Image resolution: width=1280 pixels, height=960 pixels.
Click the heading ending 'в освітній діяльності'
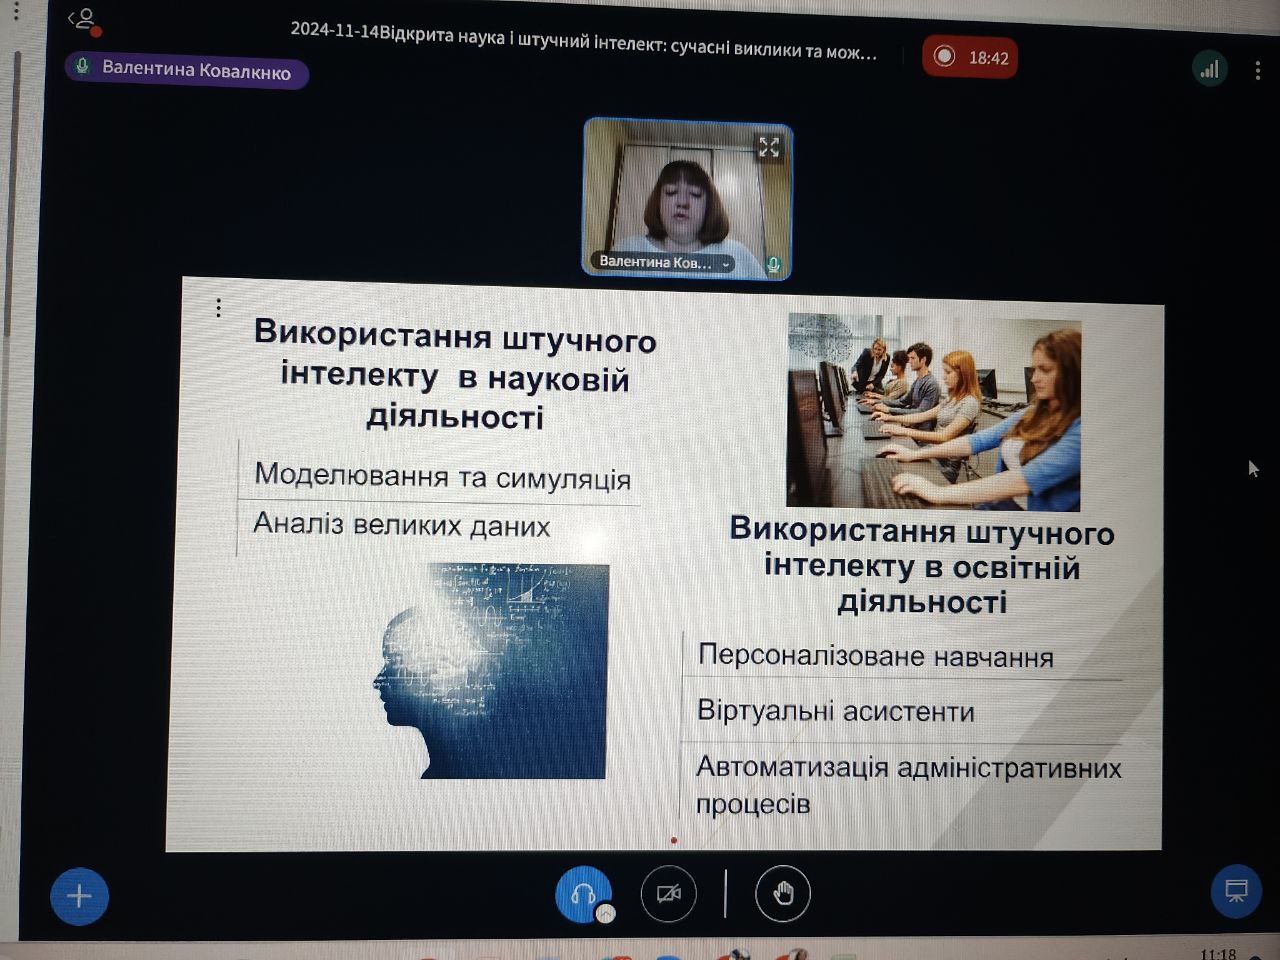[x=922, y=566]
